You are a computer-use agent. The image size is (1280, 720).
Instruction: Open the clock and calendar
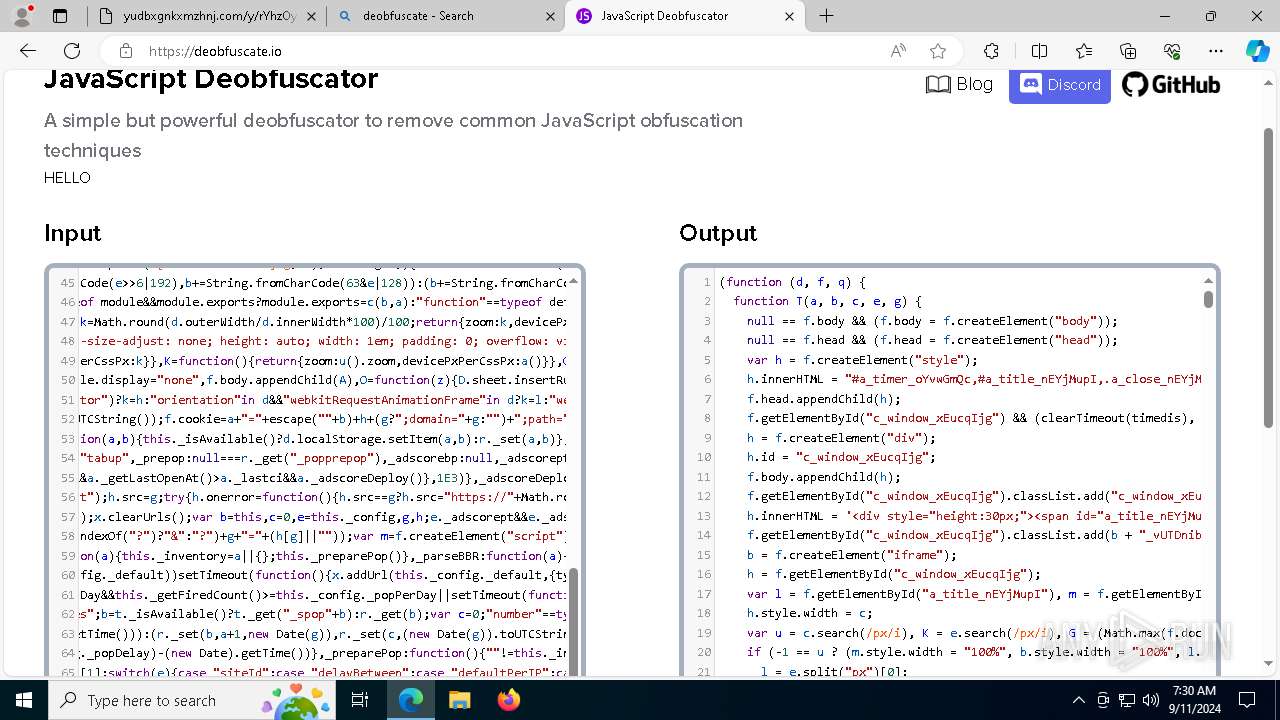coord(1193,700)
